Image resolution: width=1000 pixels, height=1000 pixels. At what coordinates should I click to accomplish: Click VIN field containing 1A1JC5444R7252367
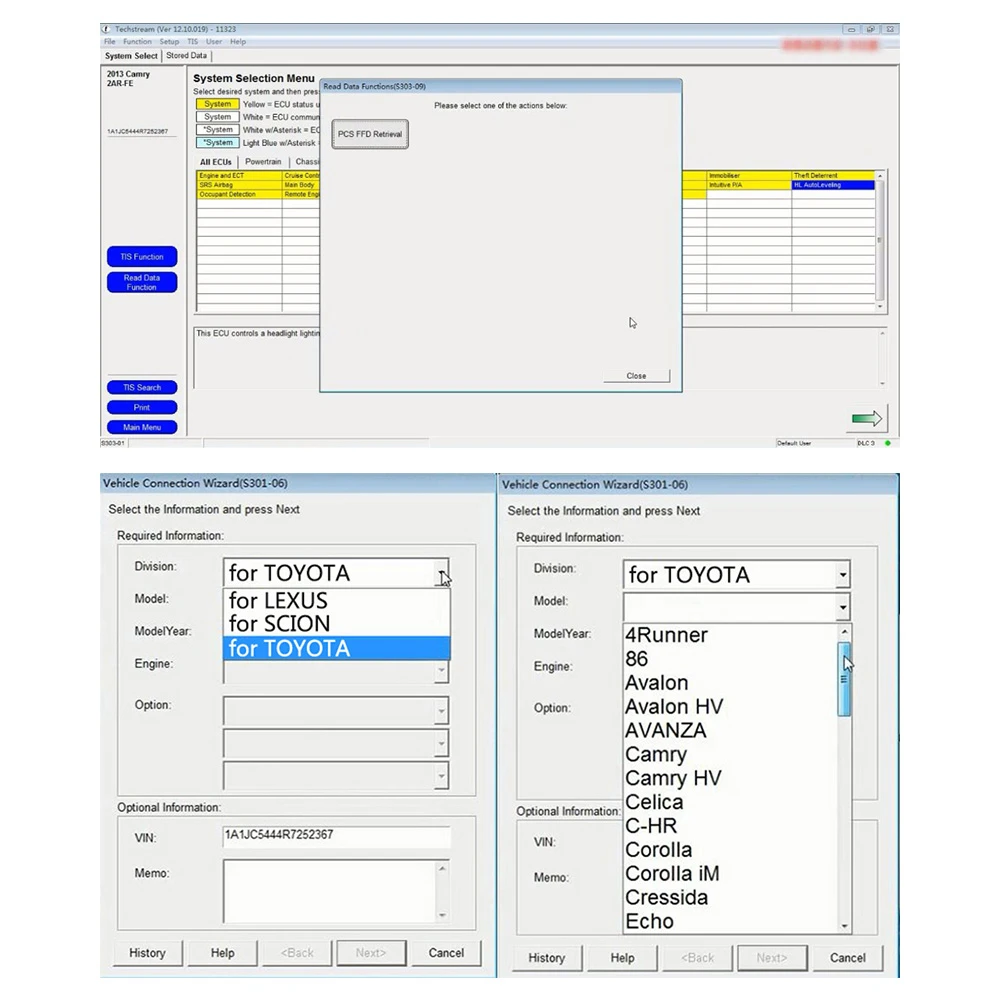click(x=337, y=835)
